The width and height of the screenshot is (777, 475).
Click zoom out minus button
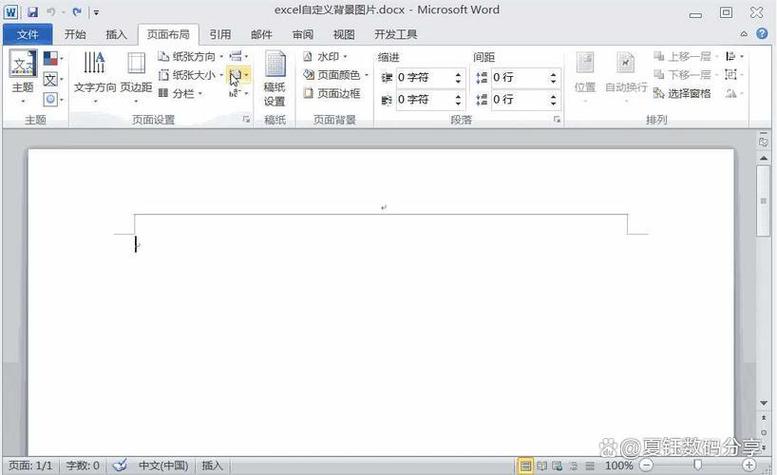[647, 465]
